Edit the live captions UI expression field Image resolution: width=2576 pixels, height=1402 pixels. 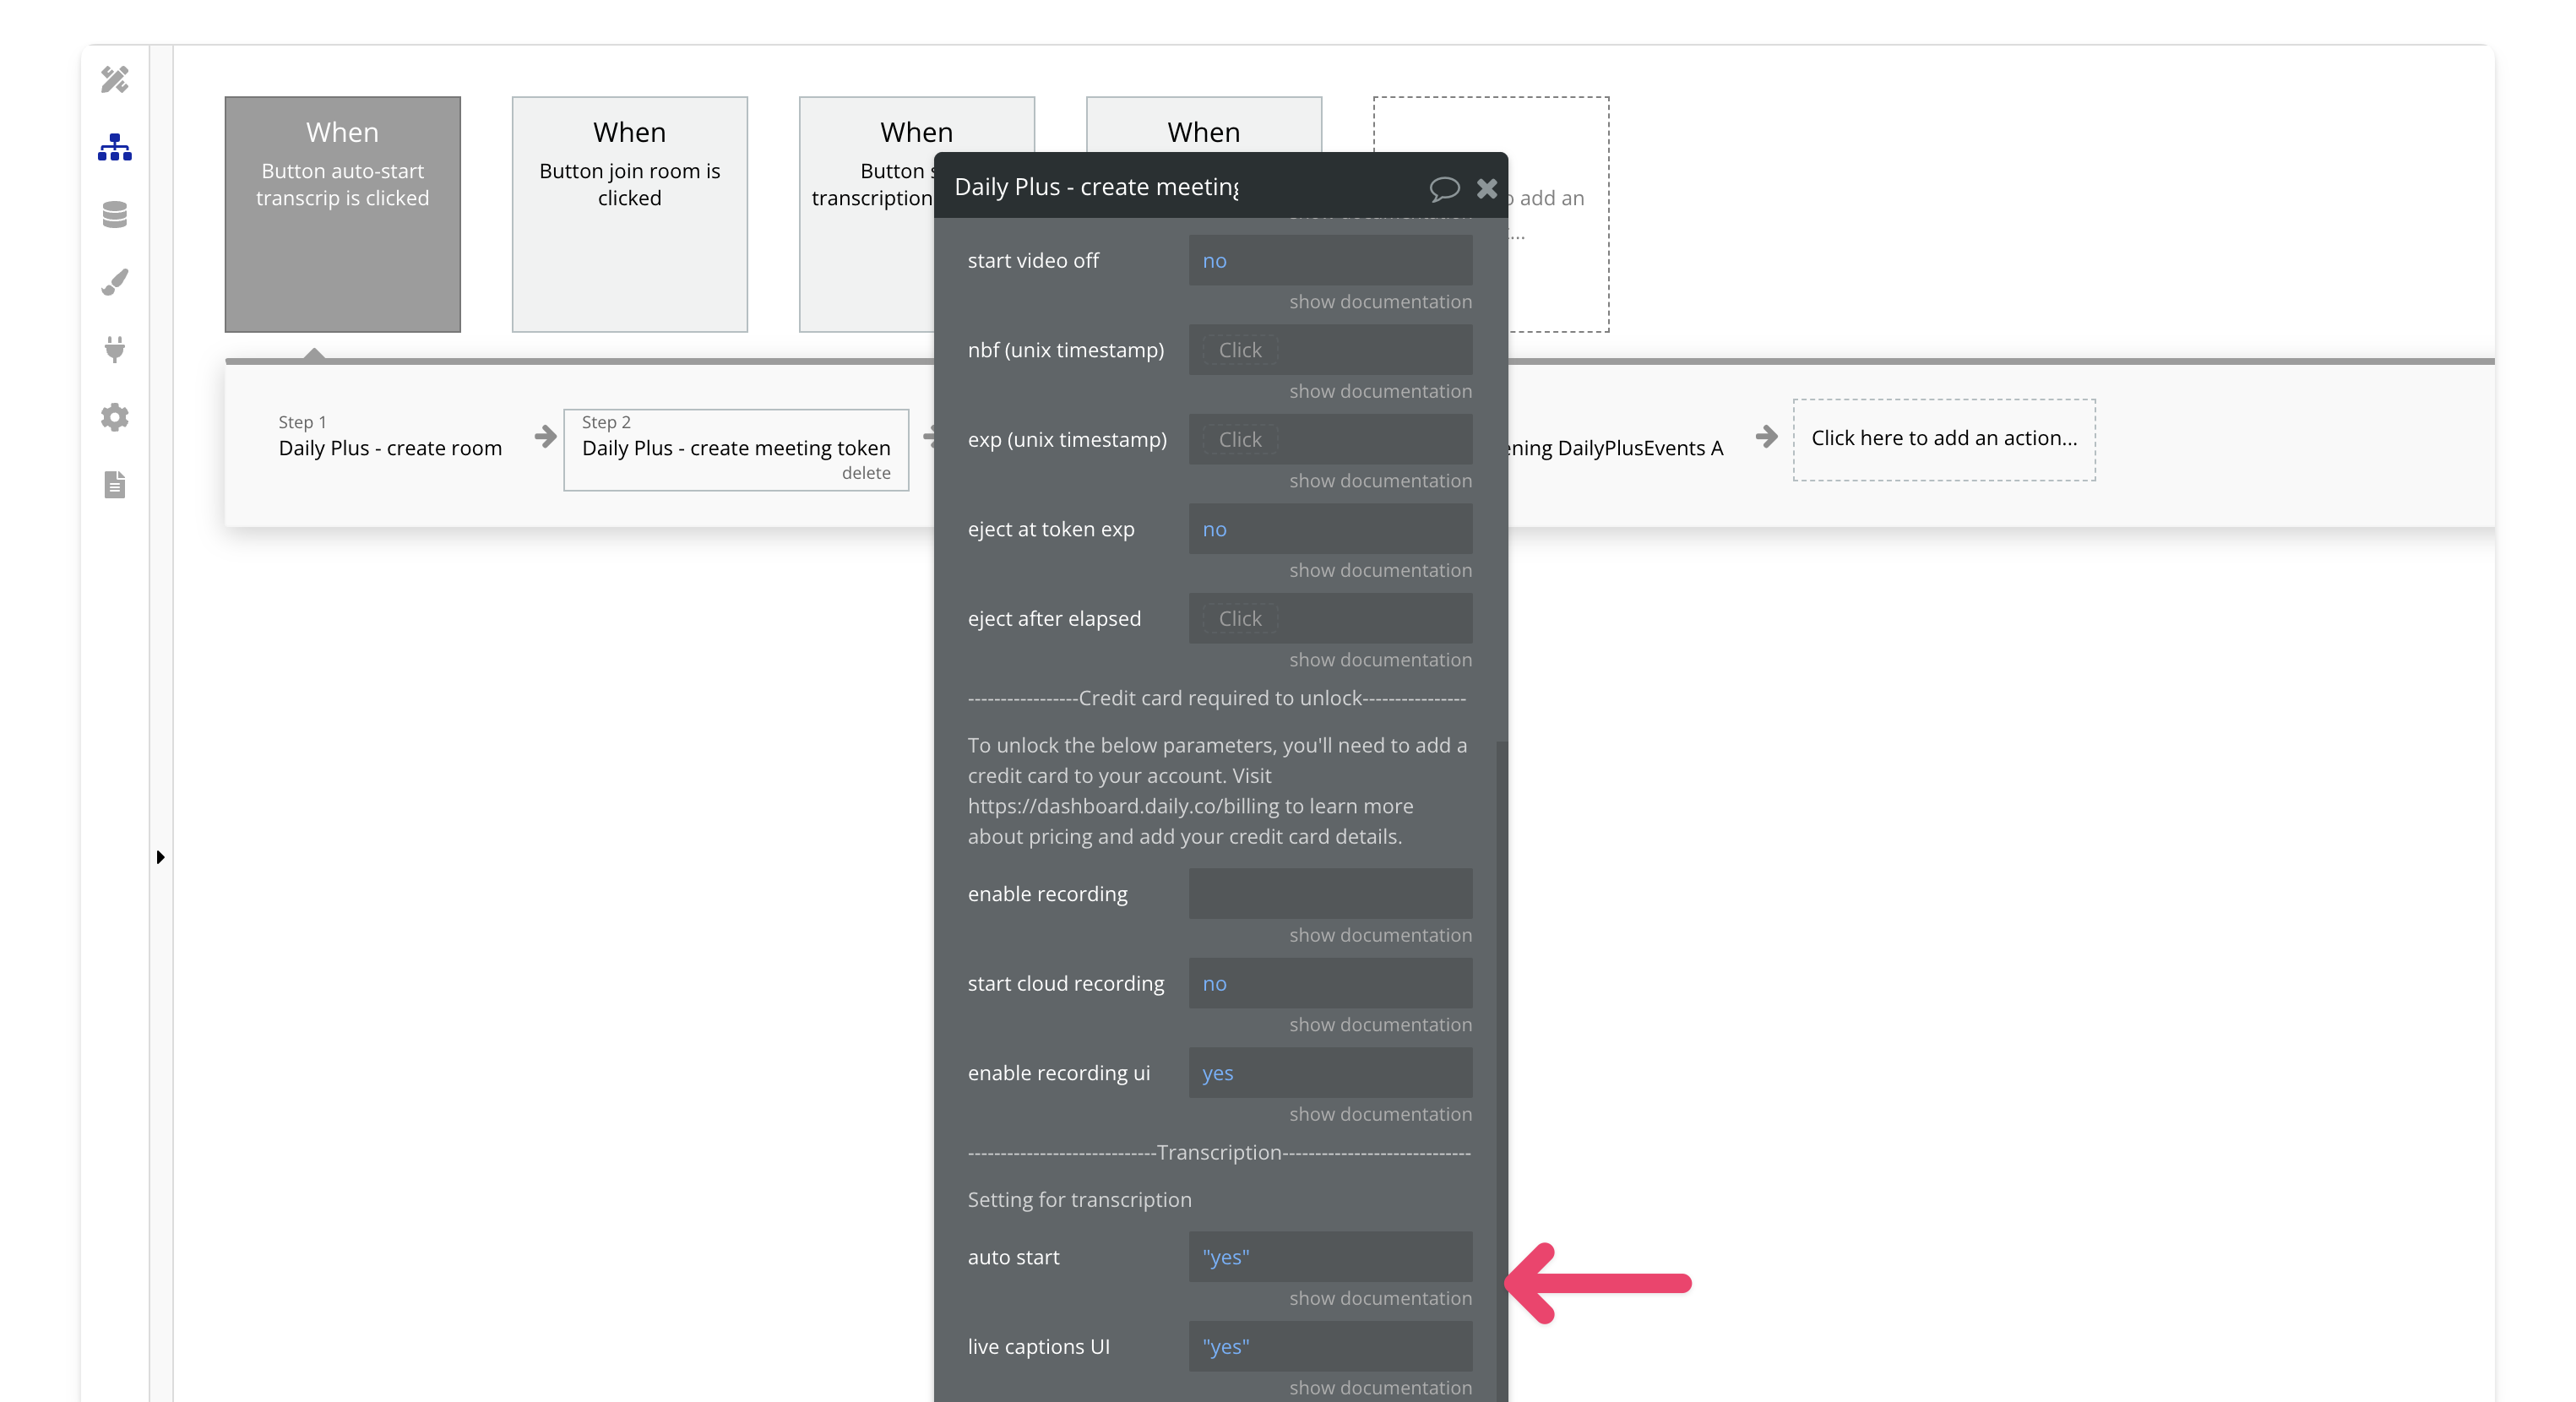(1330, 1346)
